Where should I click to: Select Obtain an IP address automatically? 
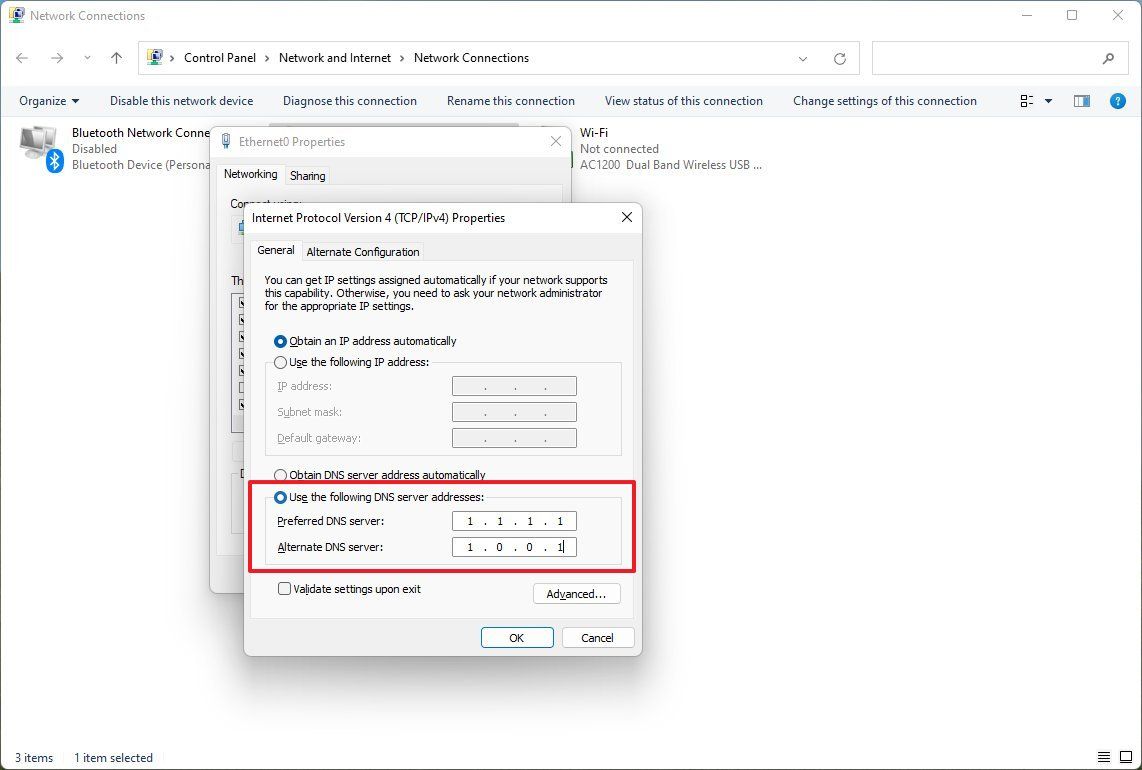[x=281, y=341]
